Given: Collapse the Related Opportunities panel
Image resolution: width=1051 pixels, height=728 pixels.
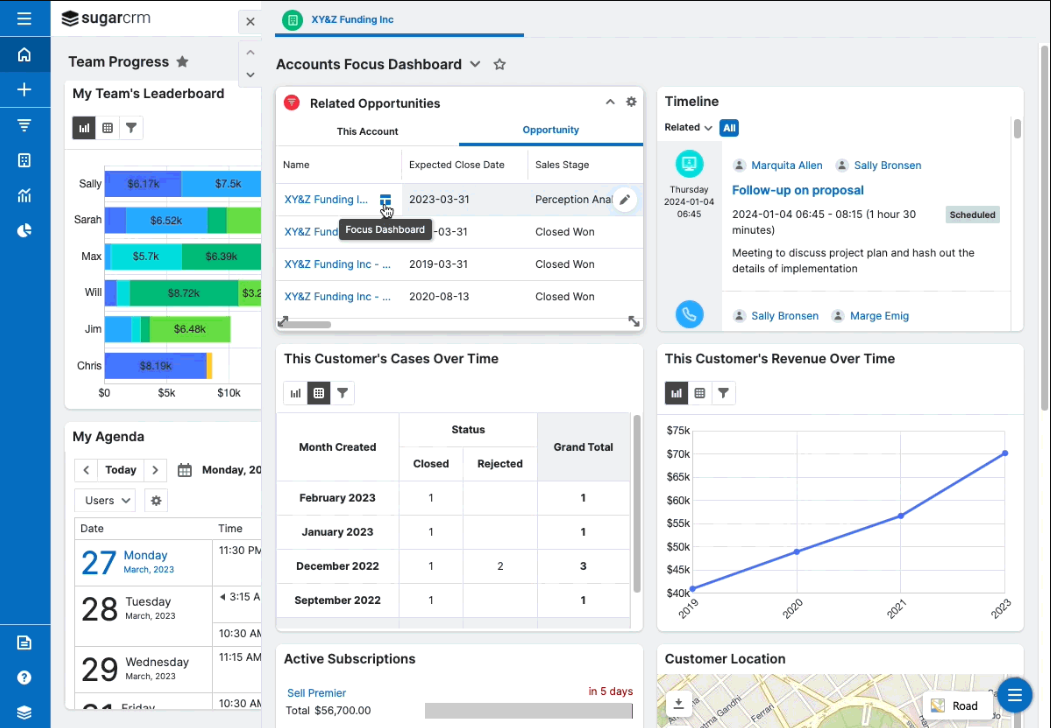Looking at the screenshot, I should point(610,102).
